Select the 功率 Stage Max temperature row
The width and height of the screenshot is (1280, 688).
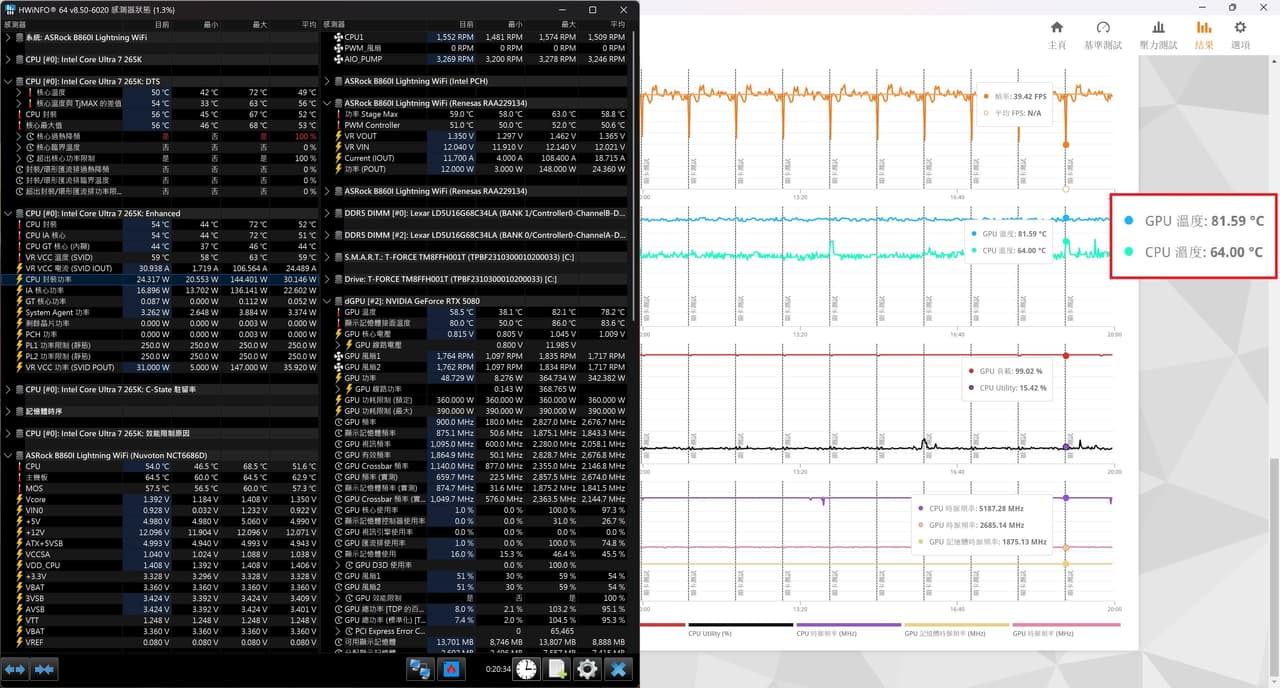(478, 114)
